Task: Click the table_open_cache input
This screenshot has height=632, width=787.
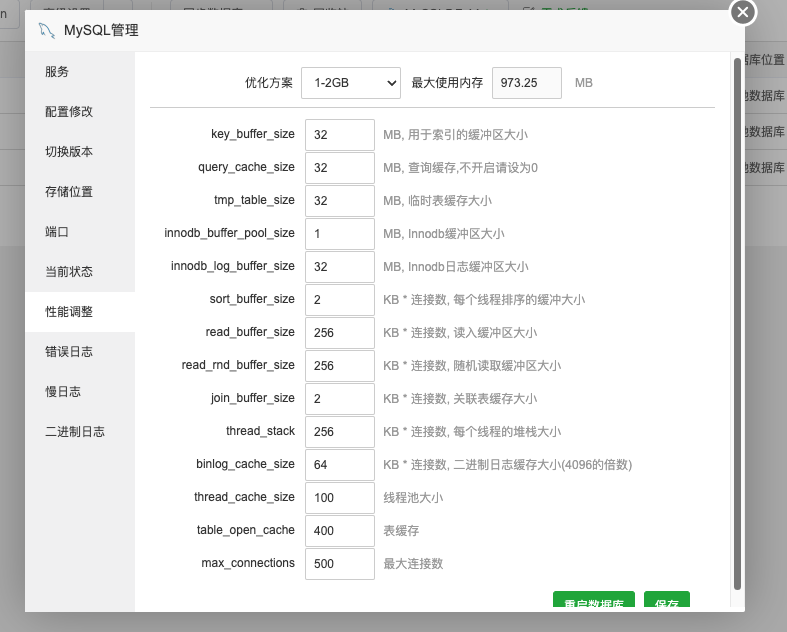Action: tap(340, 531)
